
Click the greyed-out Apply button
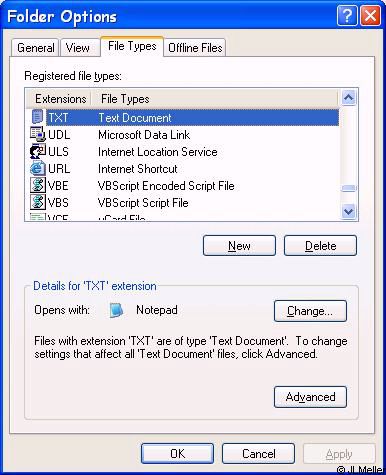tap(339, 454)
